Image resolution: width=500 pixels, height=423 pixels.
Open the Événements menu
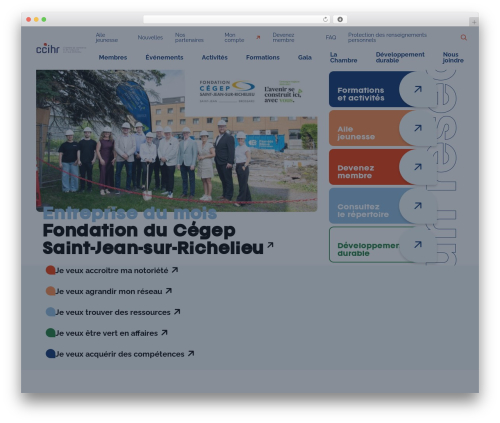(164, 57)
